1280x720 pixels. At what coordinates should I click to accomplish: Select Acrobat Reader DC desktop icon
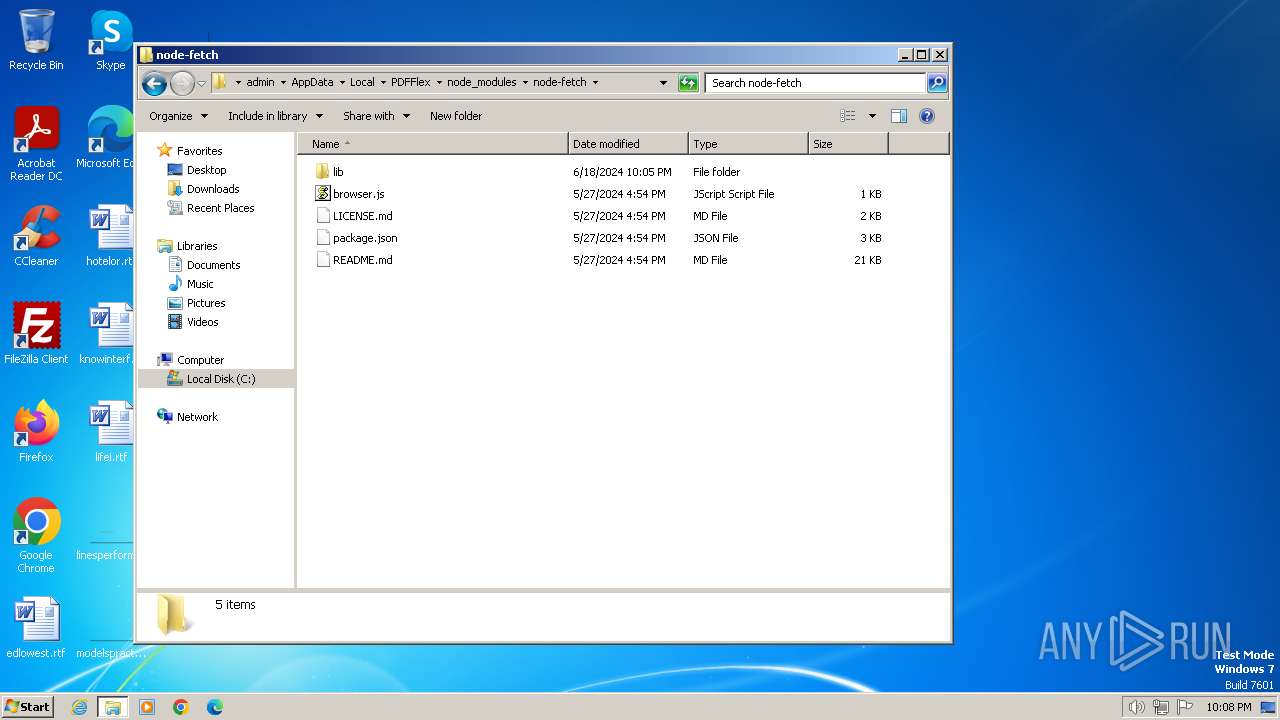[x=36, y=144]
